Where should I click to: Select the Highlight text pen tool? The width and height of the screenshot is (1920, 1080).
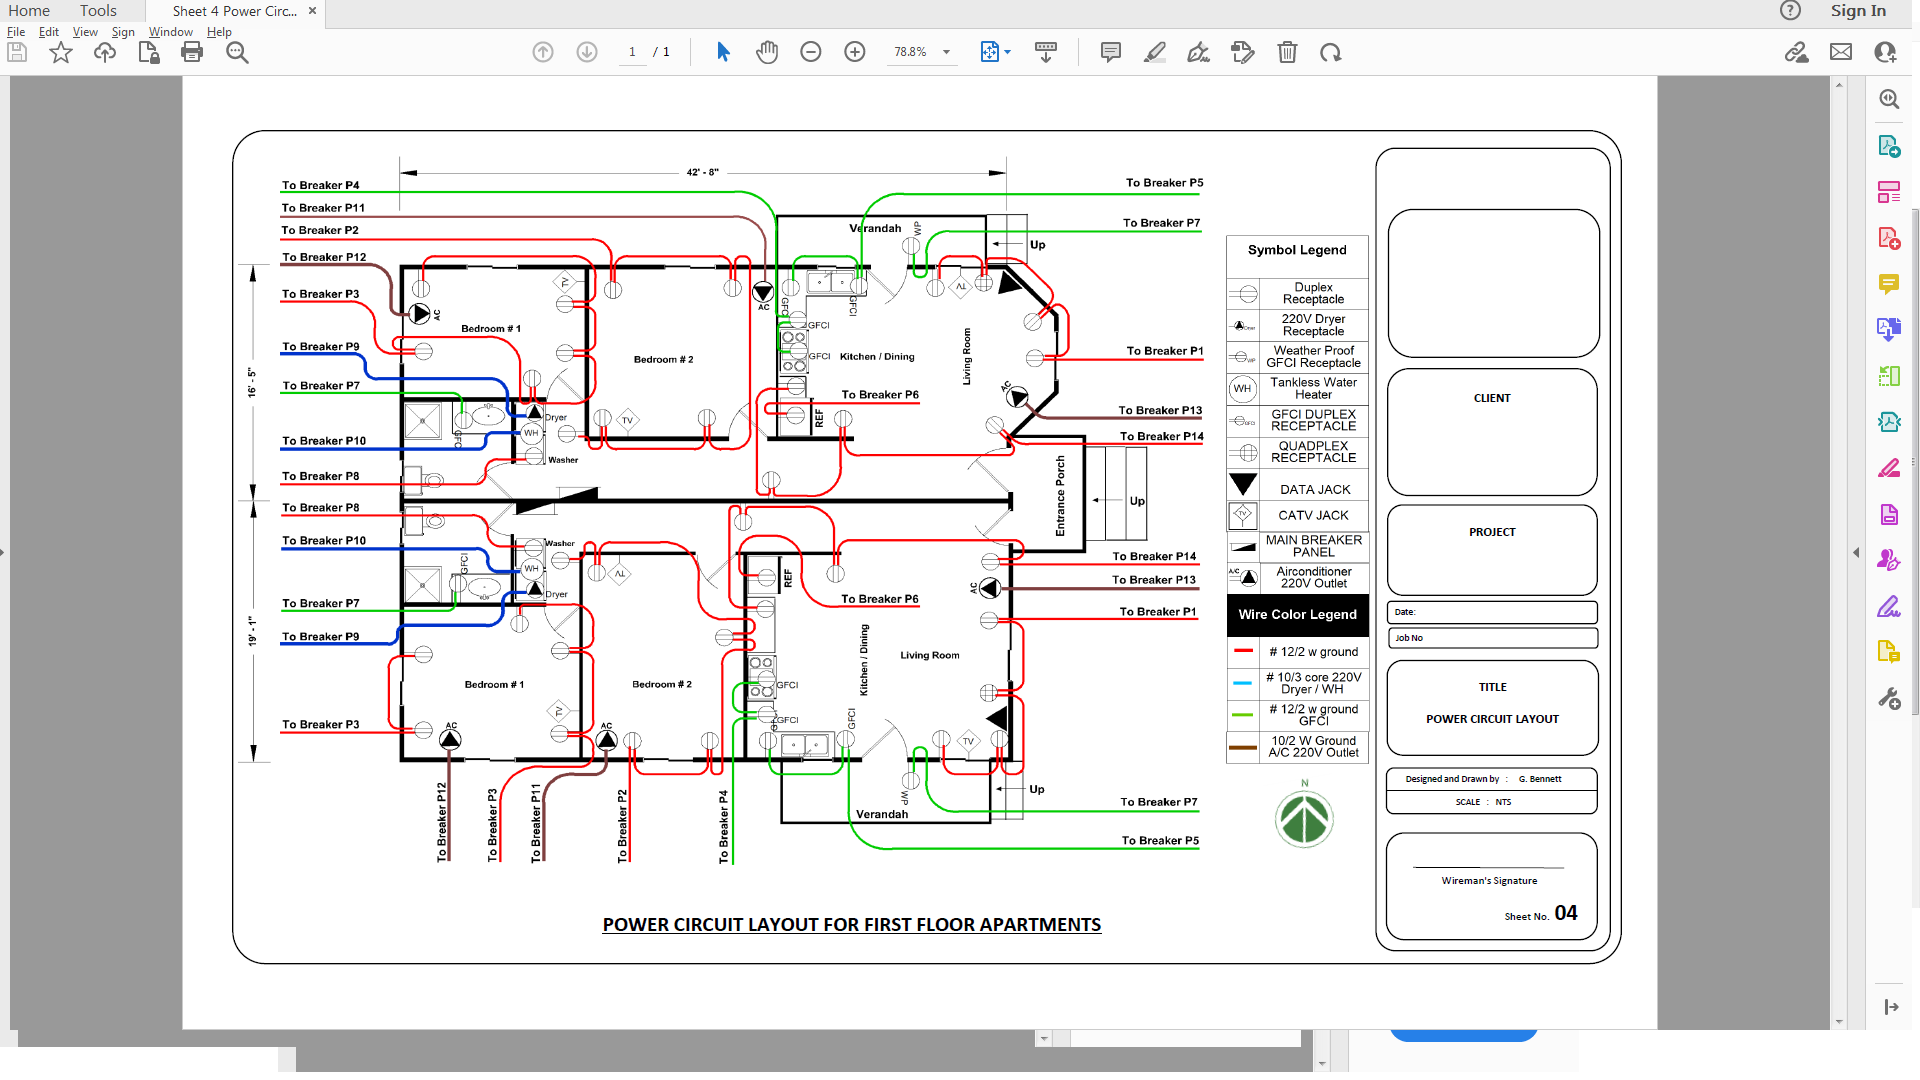[1155, 52]
